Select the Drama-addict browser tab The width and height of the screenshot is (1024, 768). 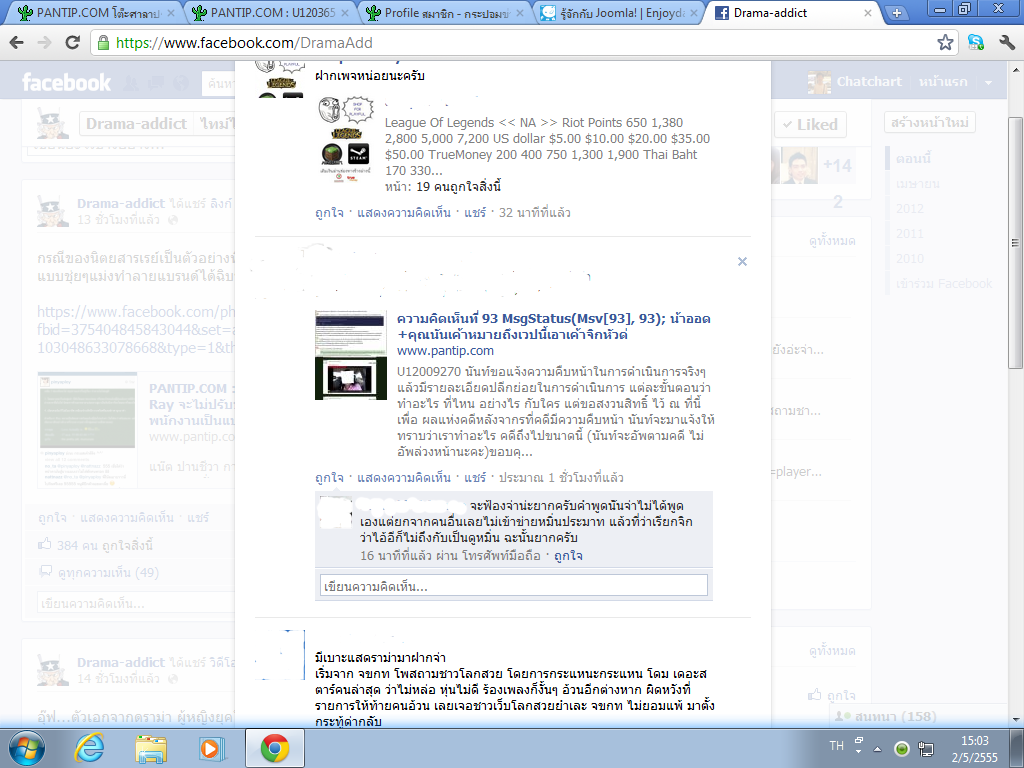(x=792, y=12)
